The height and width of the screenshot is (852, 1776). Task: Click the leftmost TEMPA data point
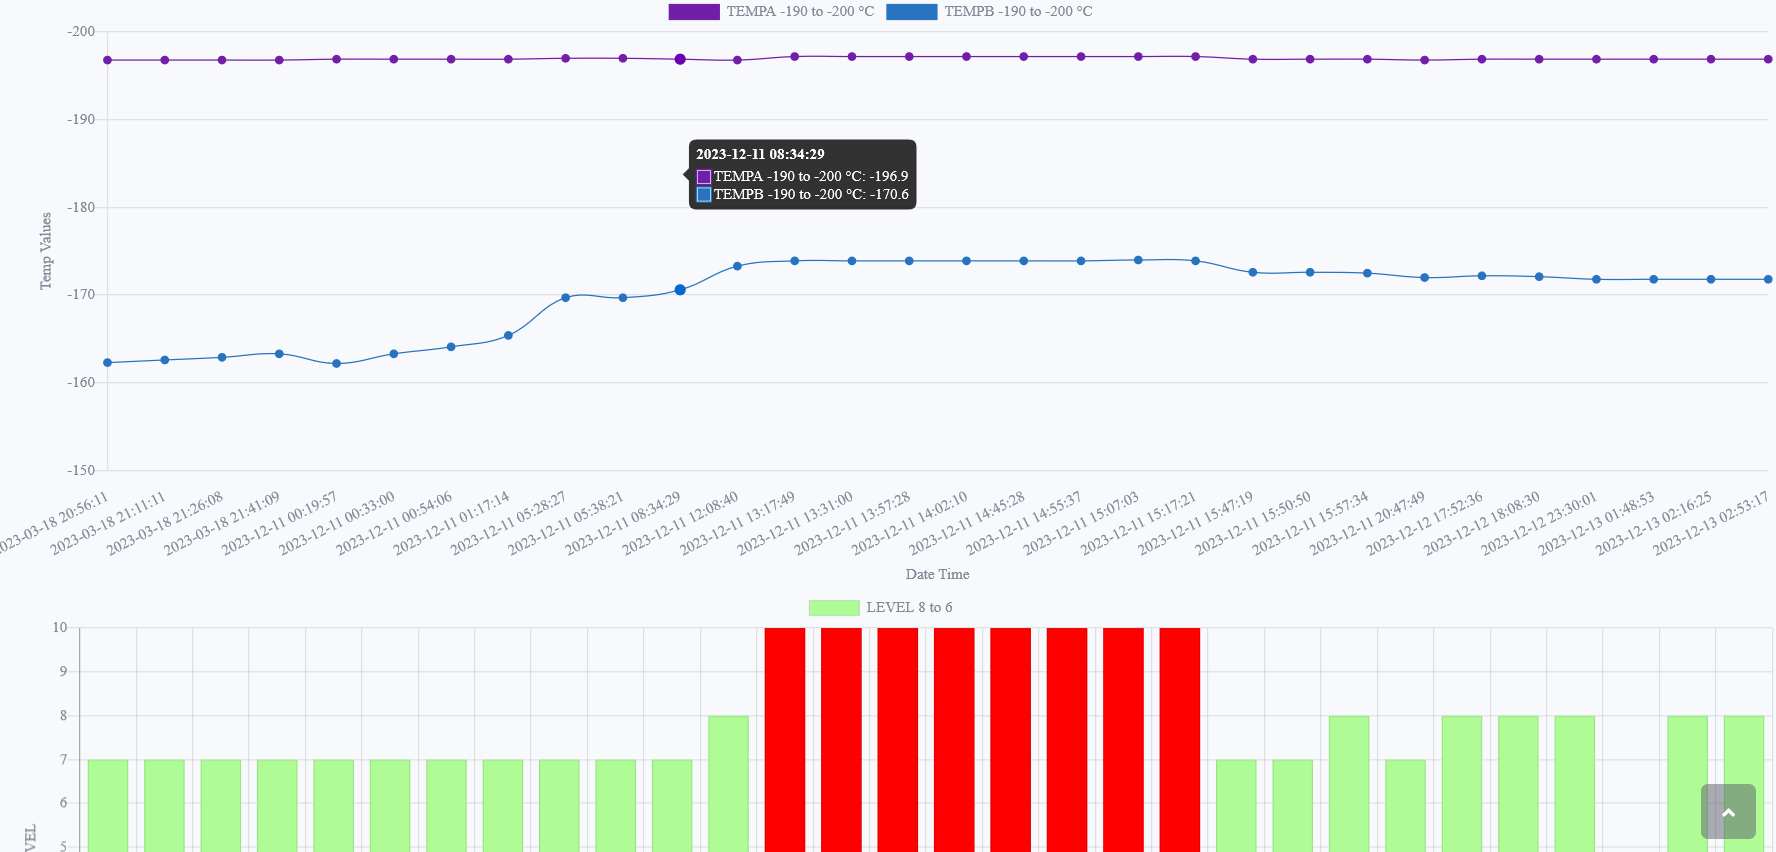pos(108,60)
